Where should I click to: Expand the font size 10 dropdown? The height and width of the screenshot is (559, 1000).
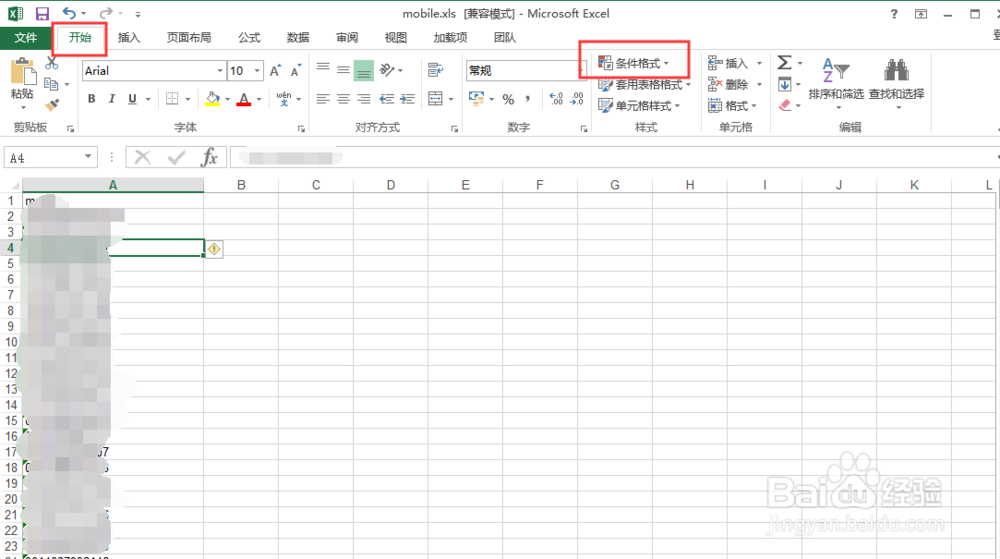tap(258, 71)
